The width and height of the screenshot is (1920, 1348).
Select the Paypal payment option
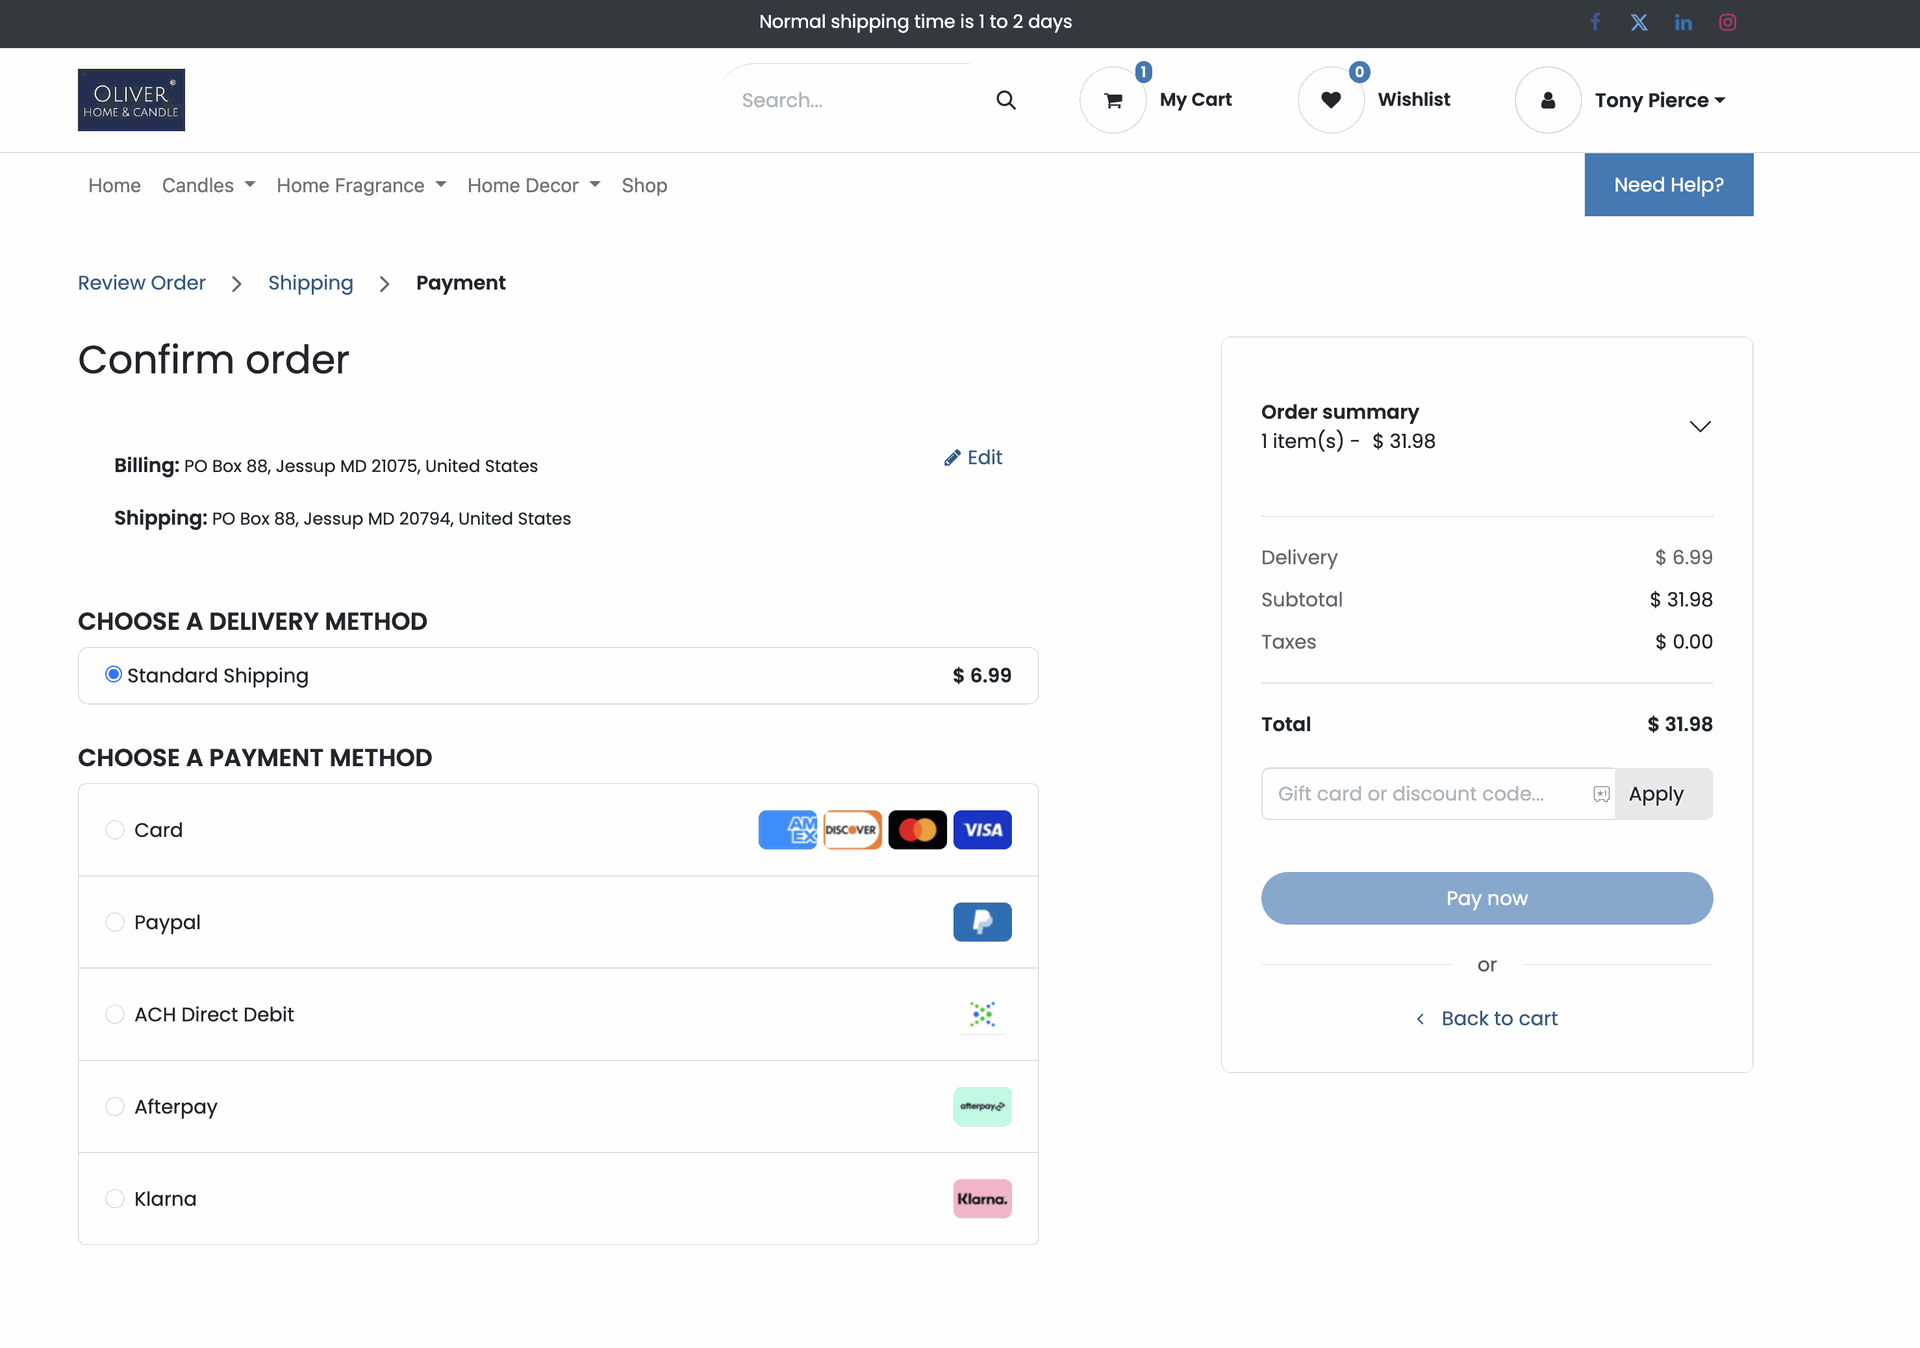[x=115, y=922]
